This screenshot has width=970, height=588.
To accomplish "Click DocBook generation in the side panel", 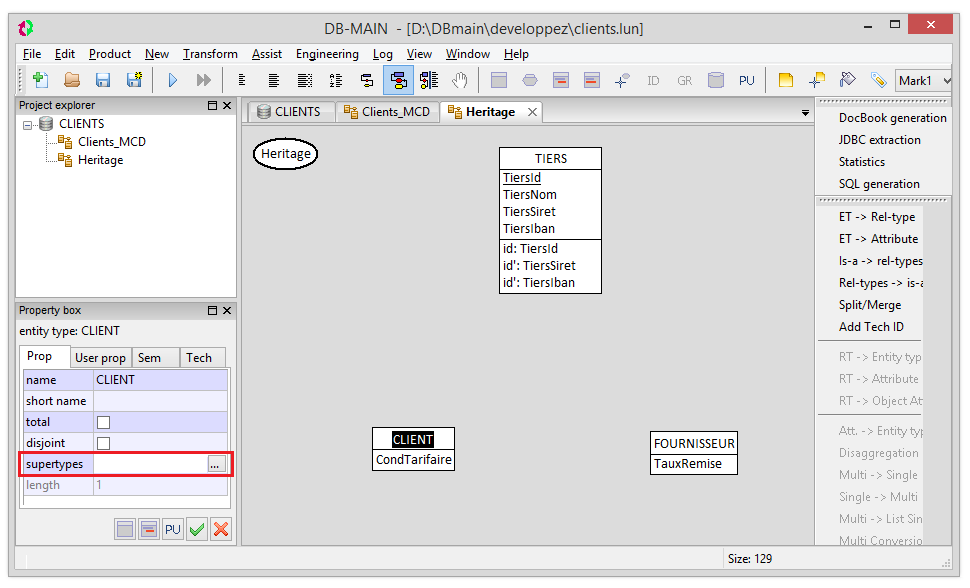I will tap(893, 118).
